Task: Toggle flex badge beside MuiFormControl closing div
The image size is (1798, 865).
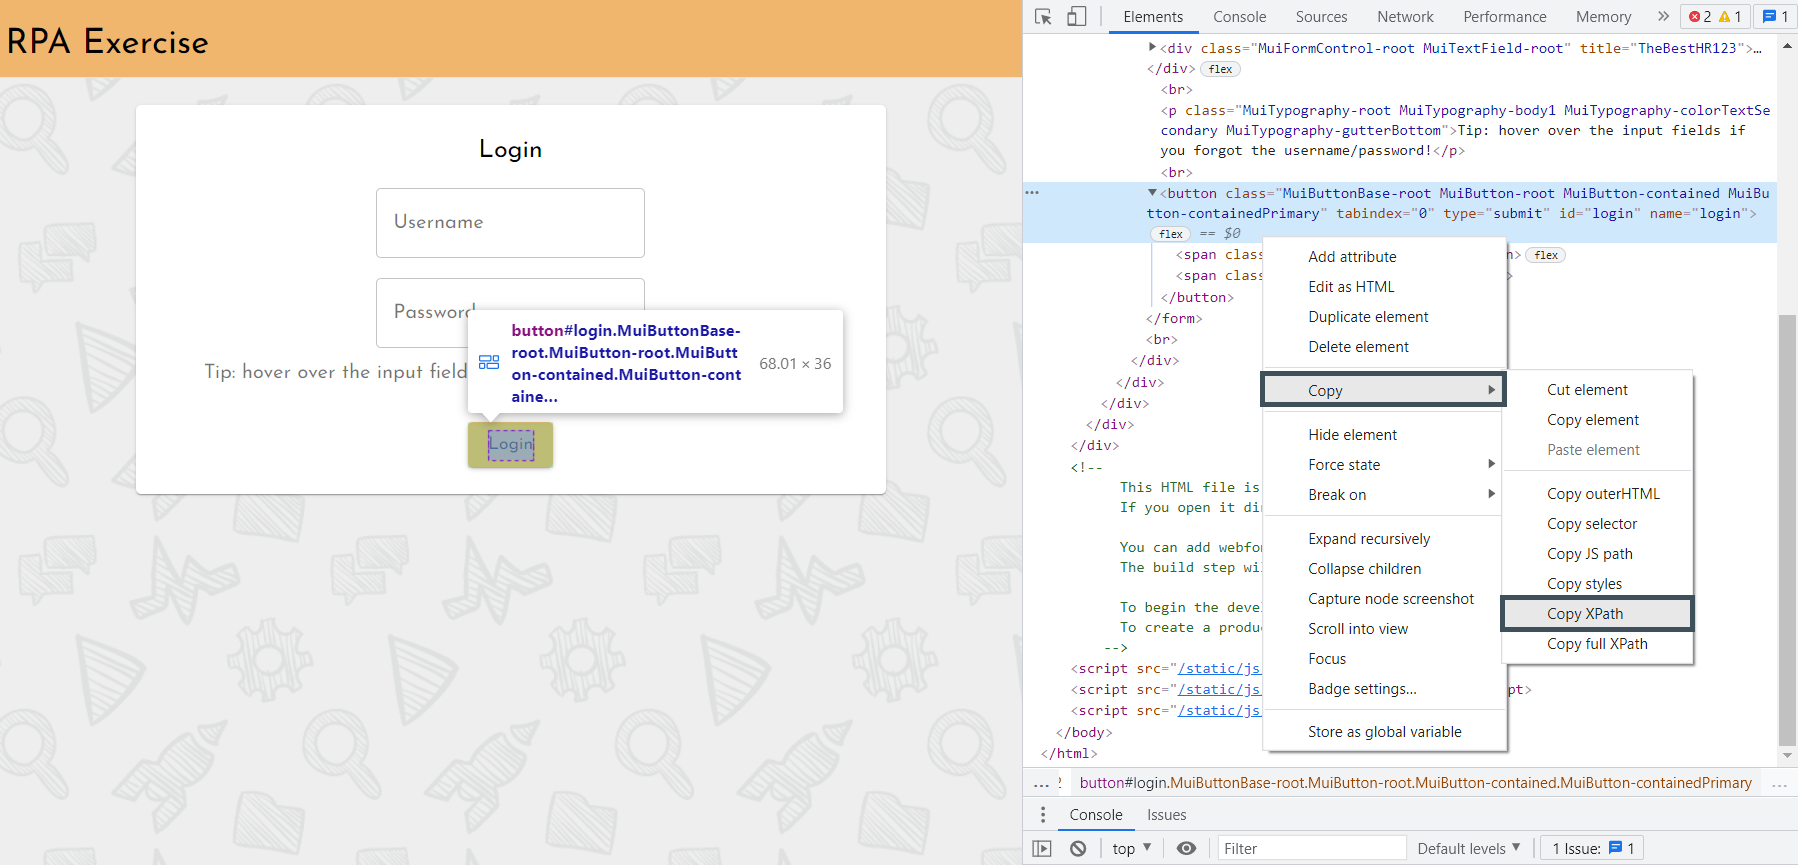Action: click(1220, 69)
